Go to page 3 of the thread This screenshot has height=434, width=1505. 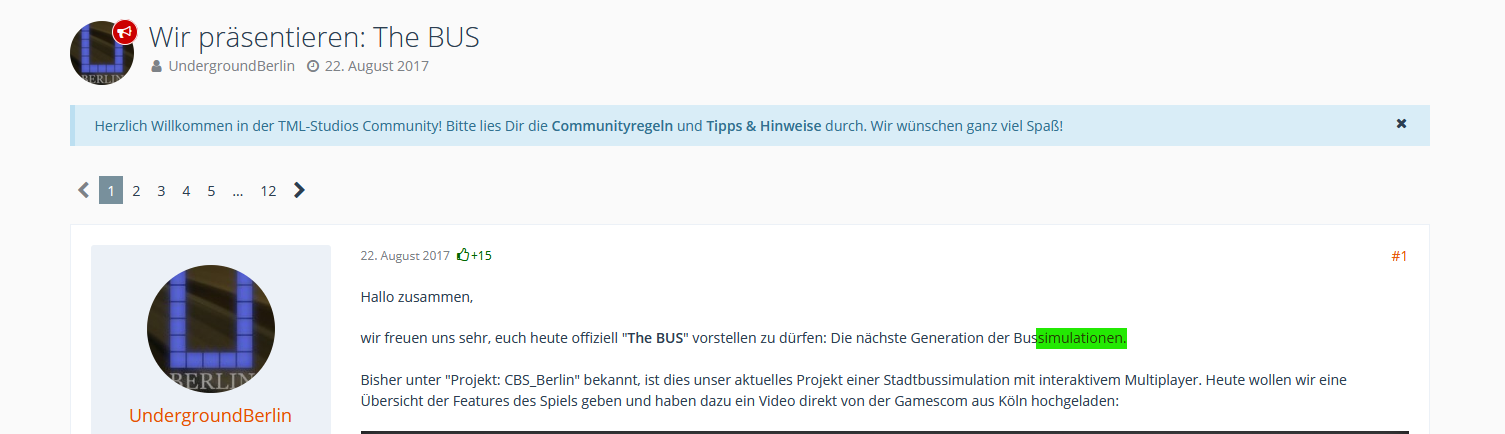[x=161, y=190]
